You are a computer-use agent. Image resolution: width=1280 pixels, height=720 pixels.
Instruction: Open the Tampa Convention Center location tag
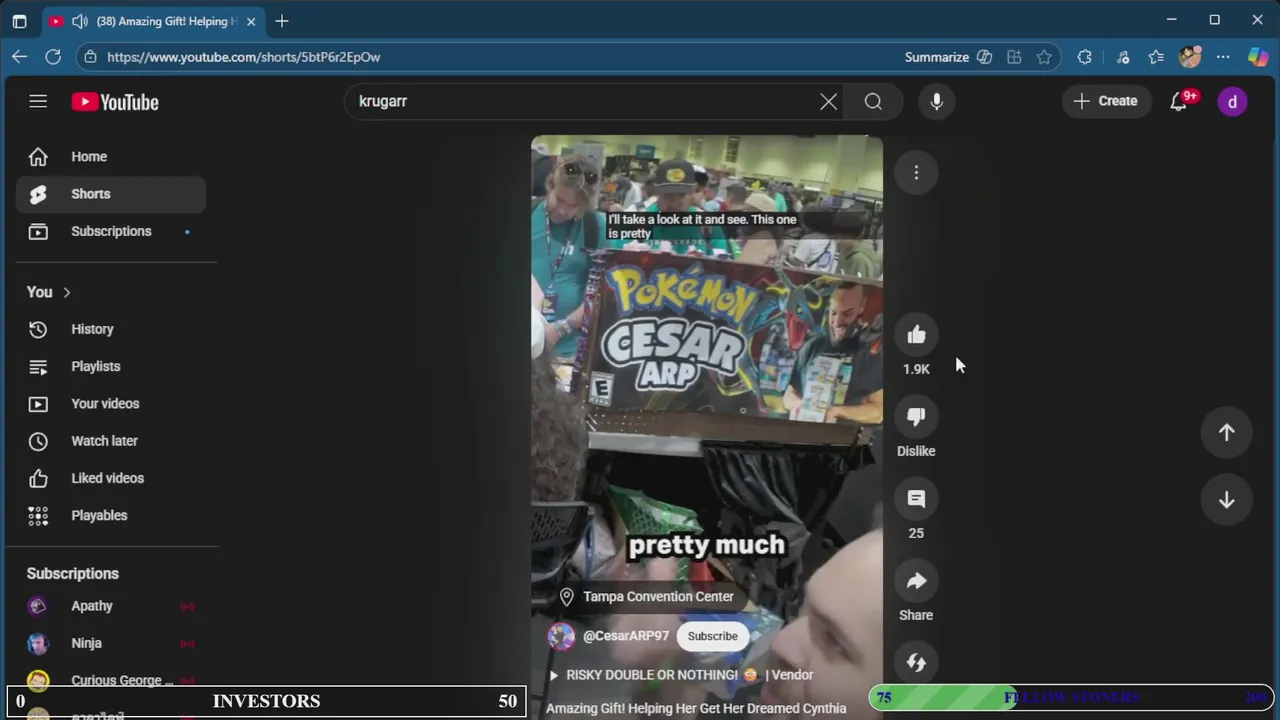point(648,597)
